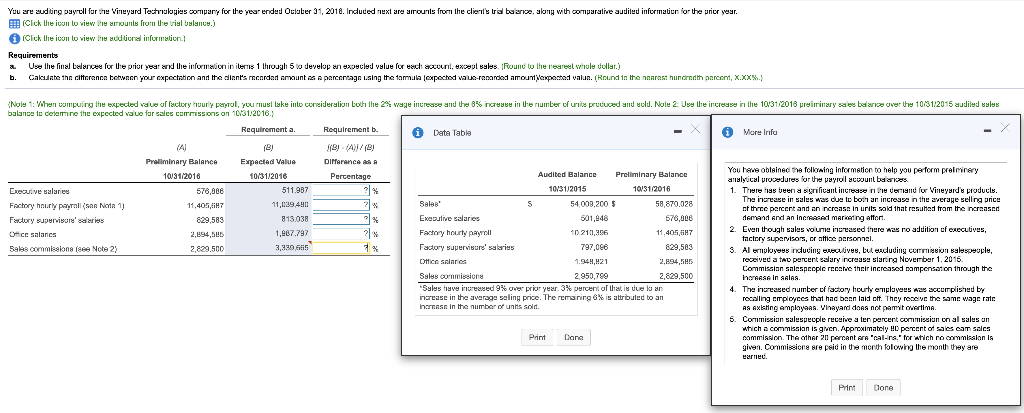The image size is (1024, 413).
Task: Click the trial balance data table icon
Action: pyautogui.click(x=13, y=24)
